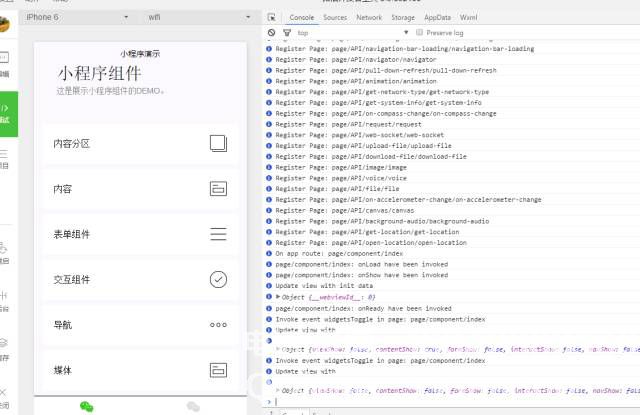Image resolution: width=640 pixels, height=415 pixels.
Task: Select log line 'page/API/voice/voice'
Action: coord(341,178)
